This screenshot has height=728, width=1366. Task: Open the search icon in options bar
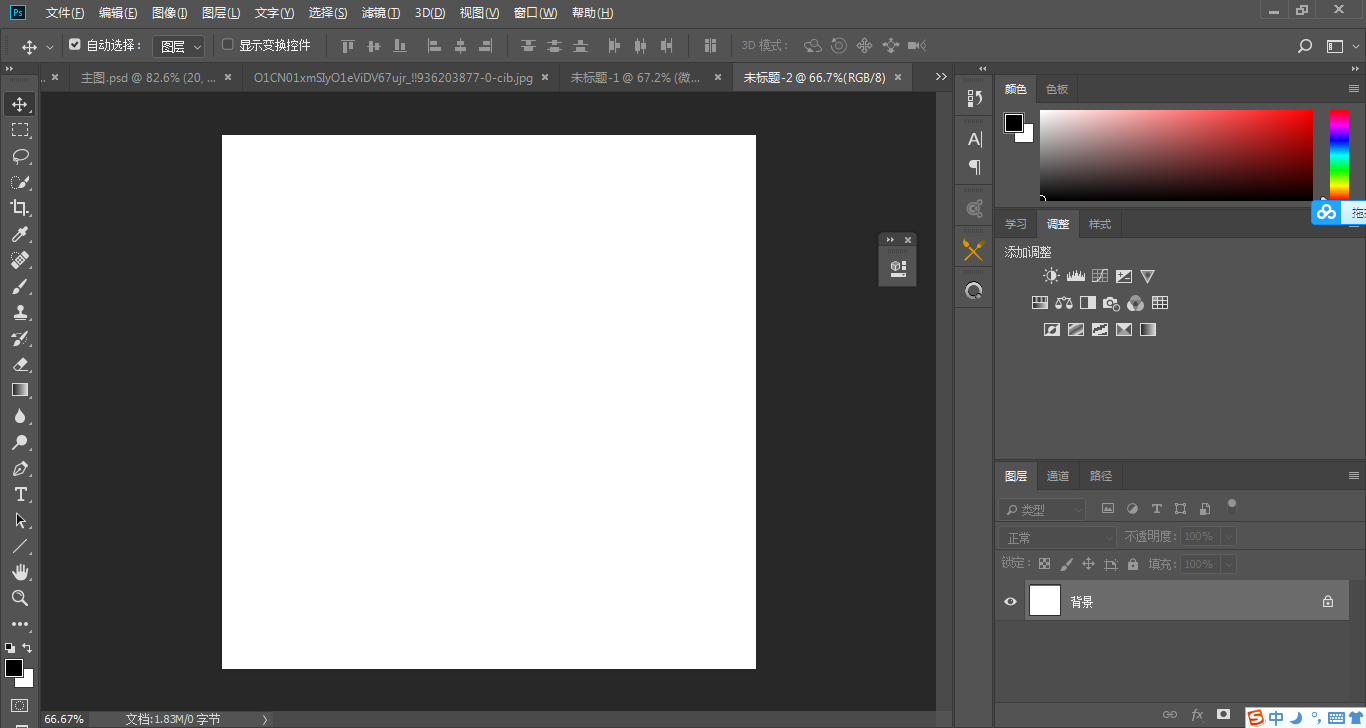[x=1305, y=46]
